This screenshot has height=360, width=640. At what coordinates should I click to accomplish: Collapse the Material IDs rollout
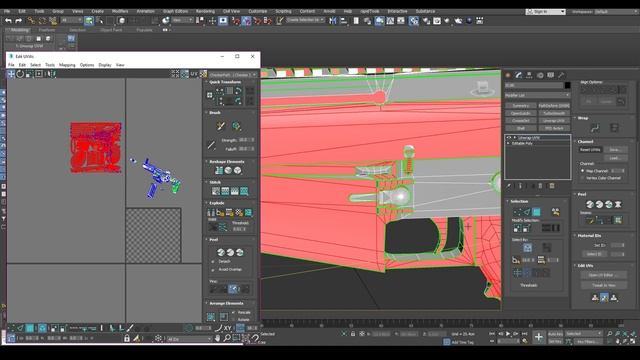click(x=589, y=236)
